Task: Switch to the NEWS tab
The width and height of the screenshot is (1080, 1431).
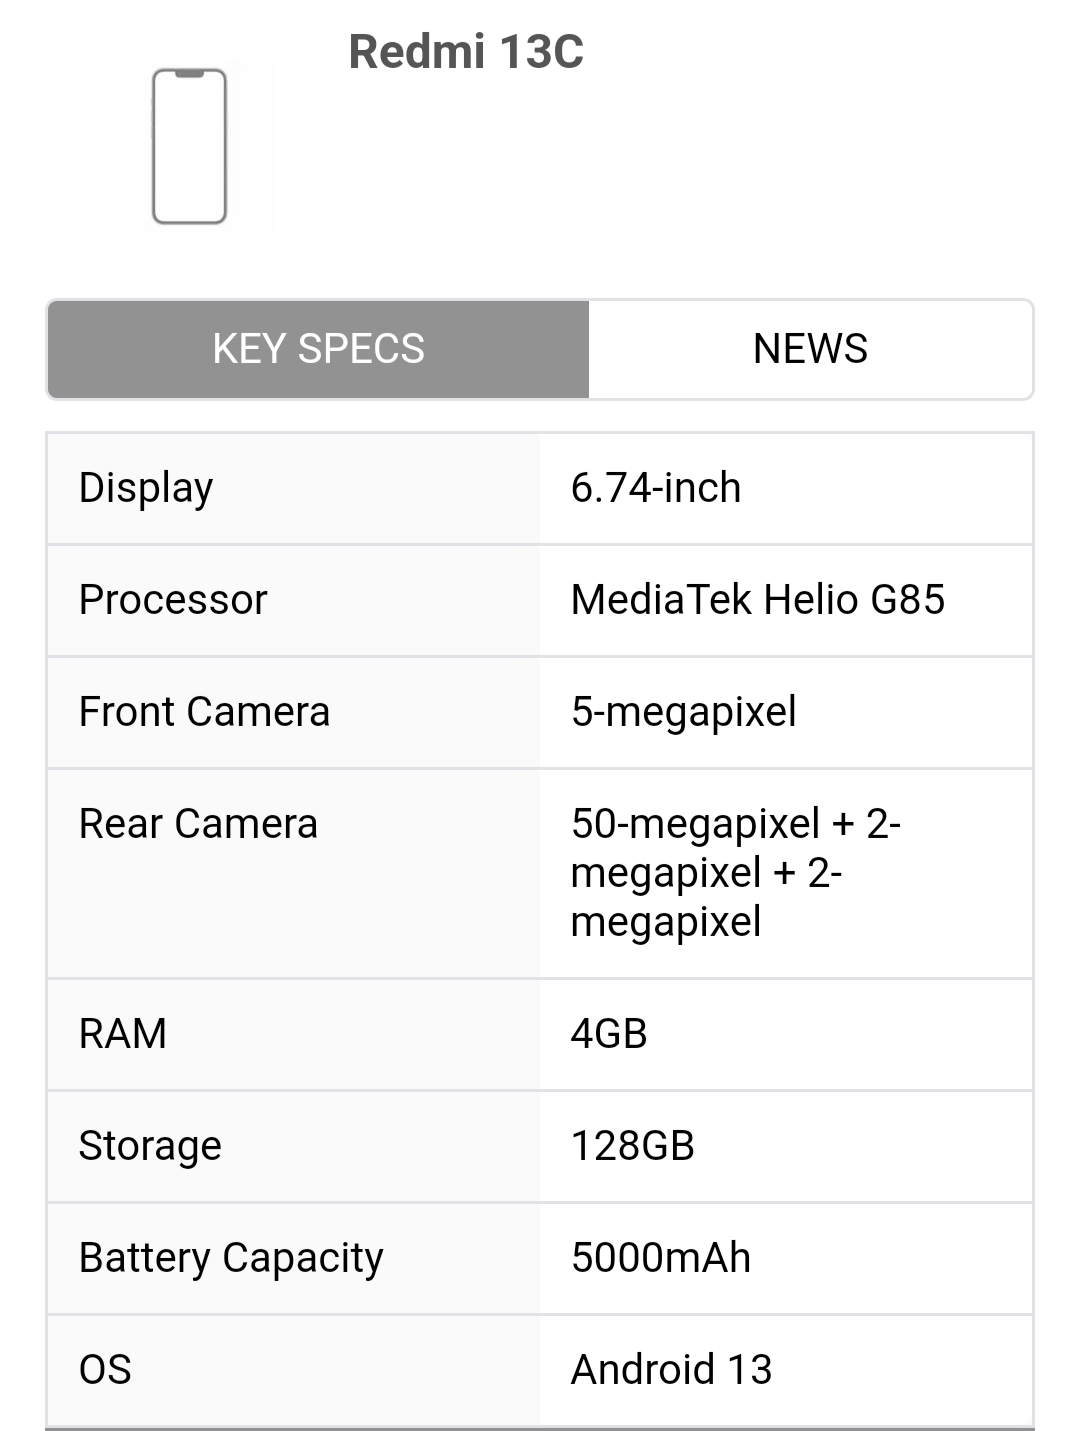Action: 810,349
